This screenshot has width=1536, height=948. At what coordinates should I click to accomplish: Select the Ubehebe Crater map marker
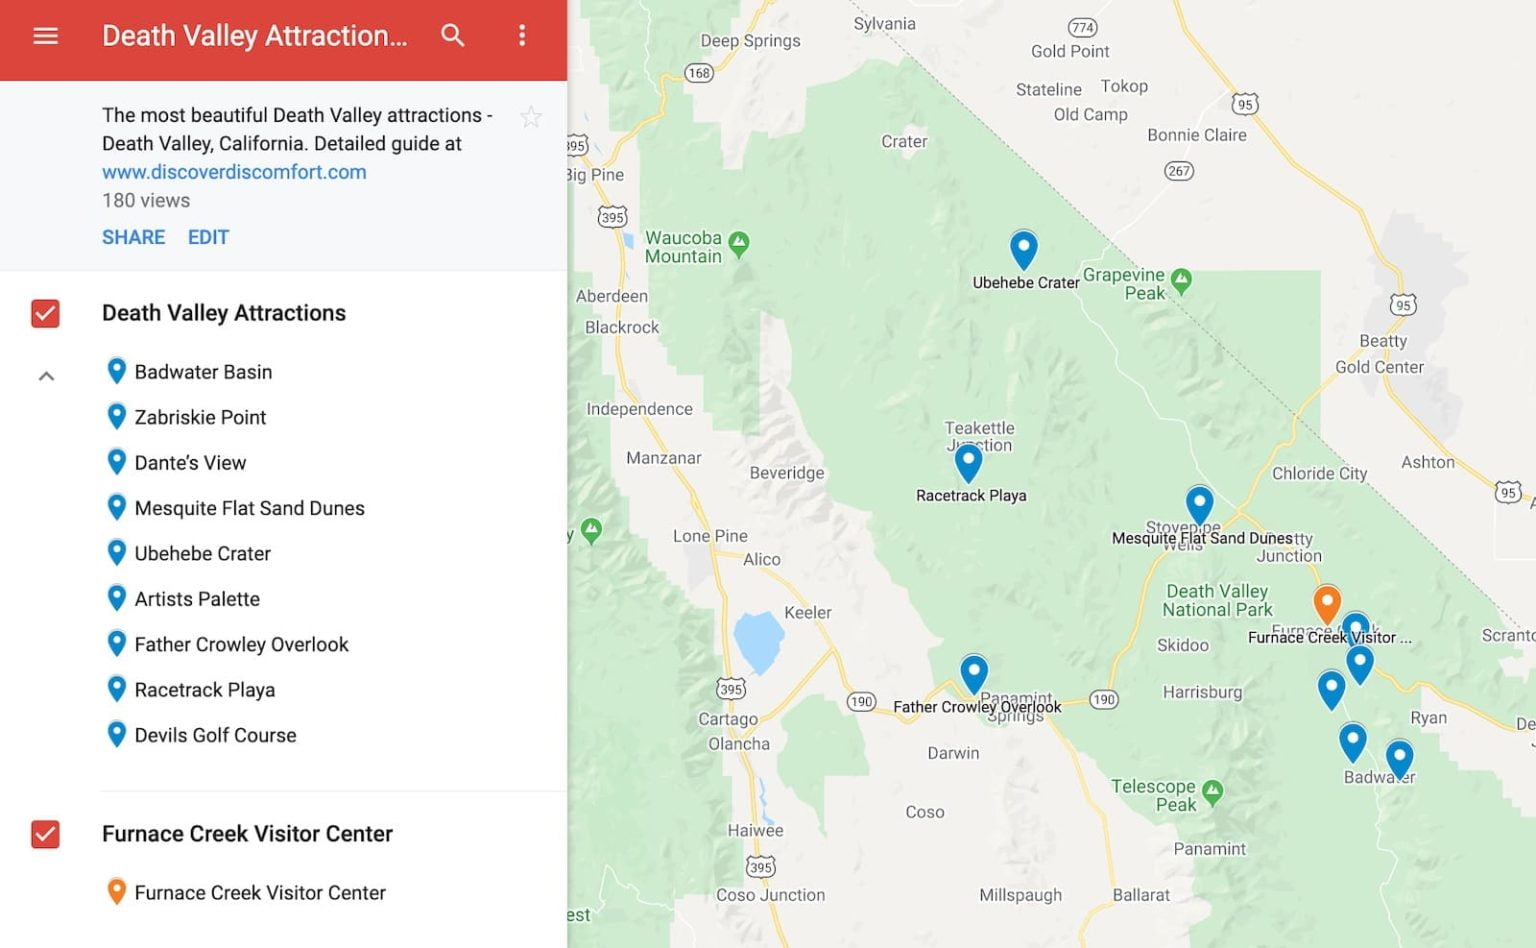[x=1023, y=250]
